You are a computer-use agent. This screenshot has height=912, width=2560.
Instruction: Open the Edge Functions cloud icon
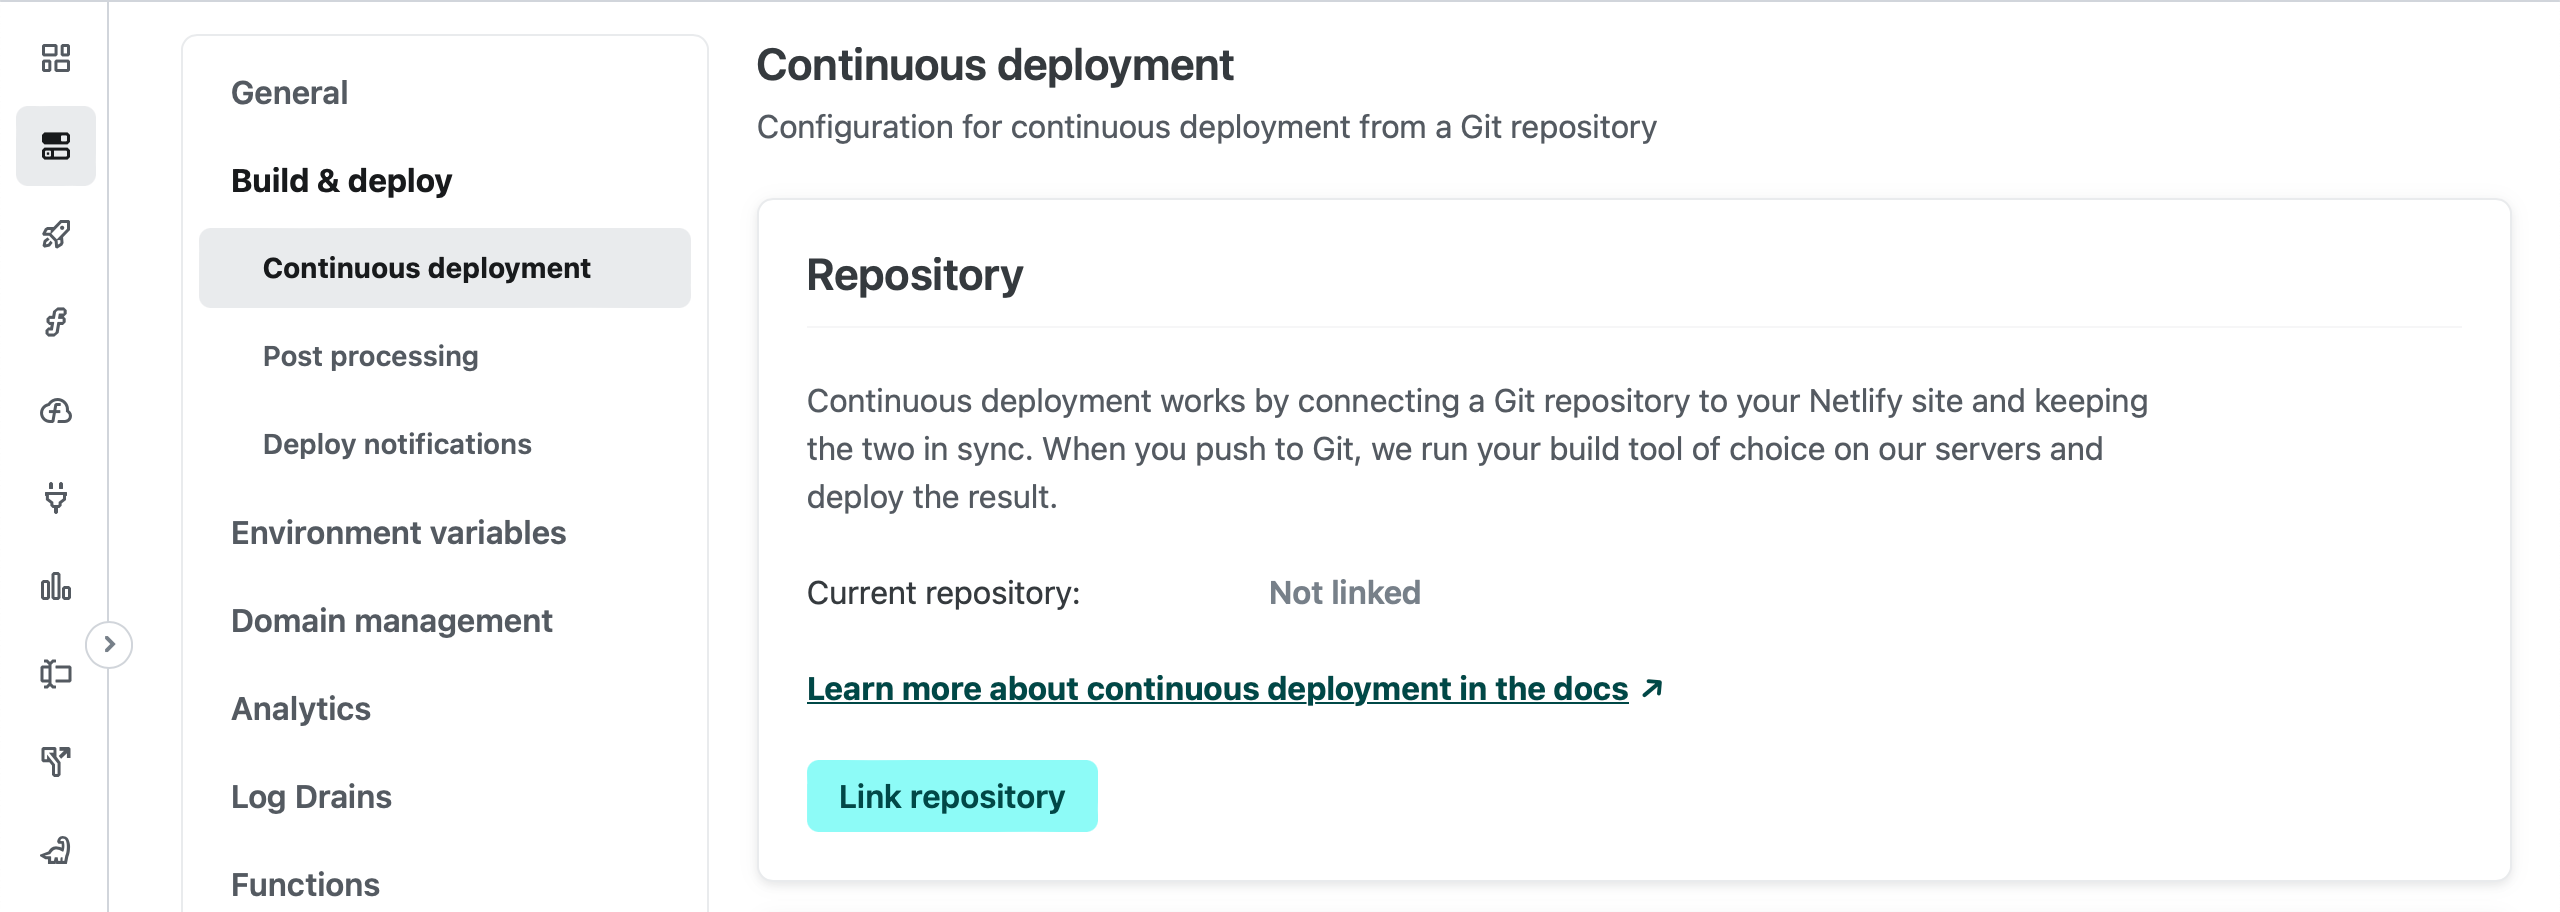click(x=56, y=410)
